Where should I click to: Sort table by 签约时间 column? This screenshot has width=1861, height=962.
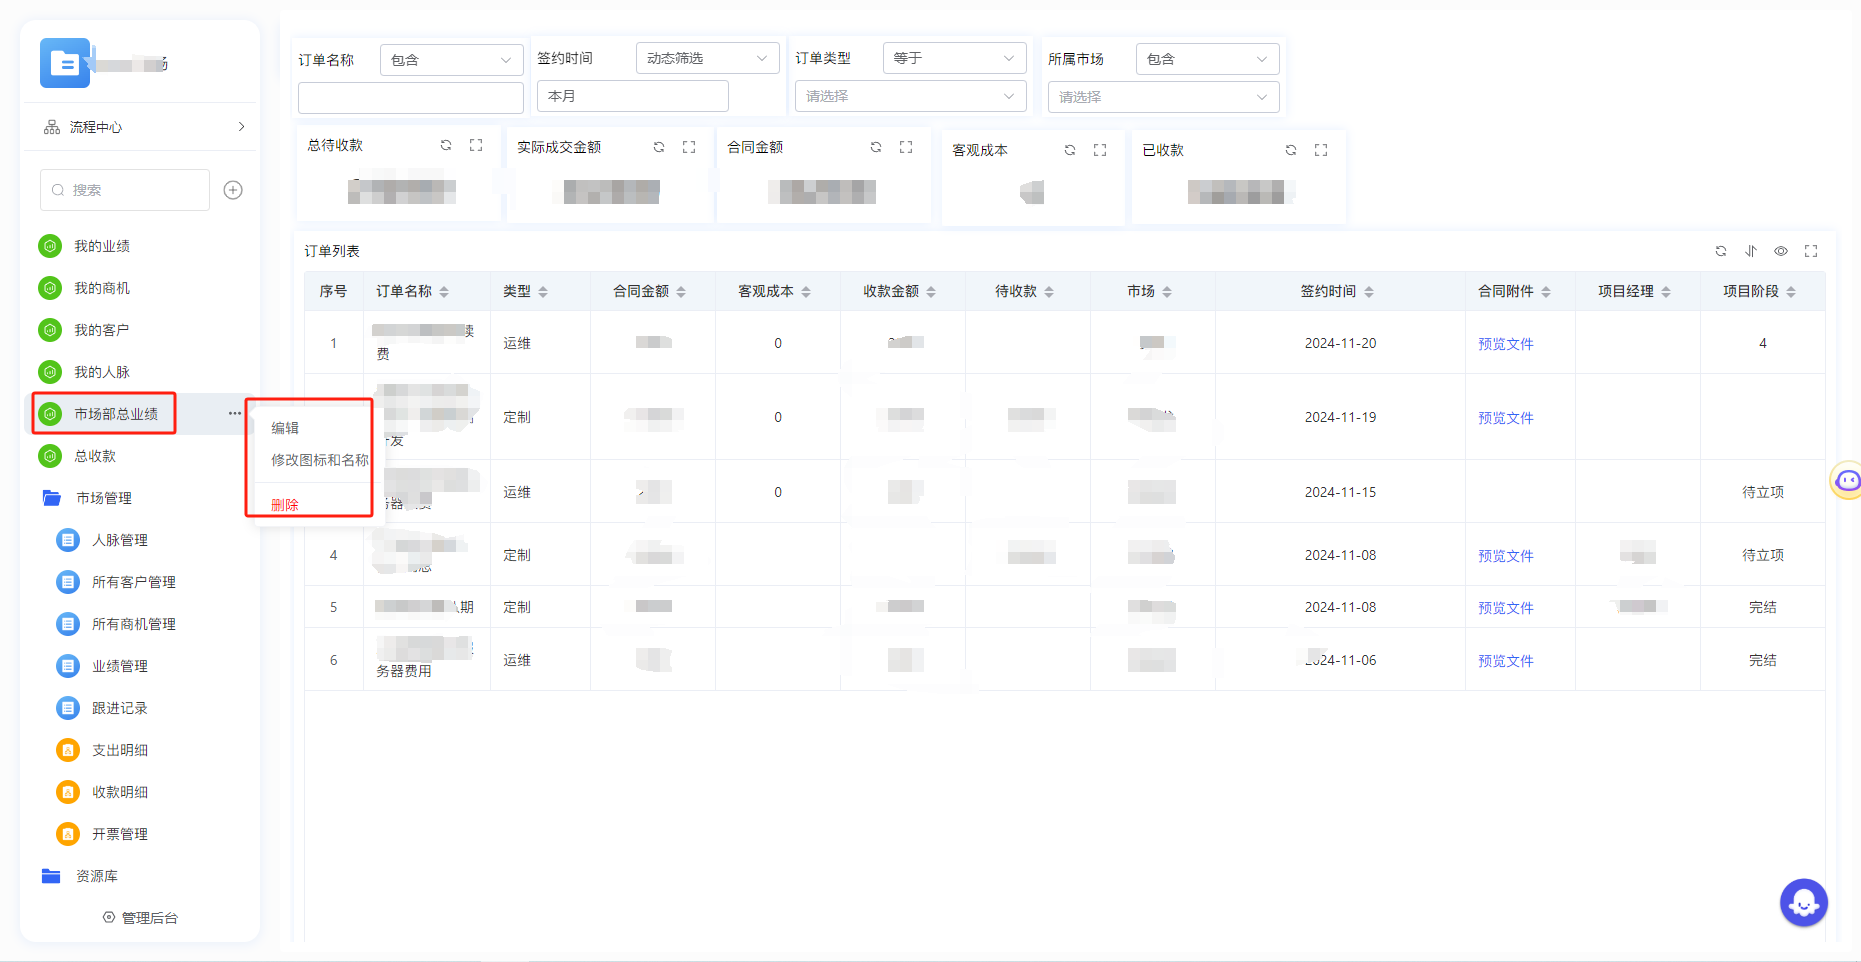click(x=1369, y=292)
